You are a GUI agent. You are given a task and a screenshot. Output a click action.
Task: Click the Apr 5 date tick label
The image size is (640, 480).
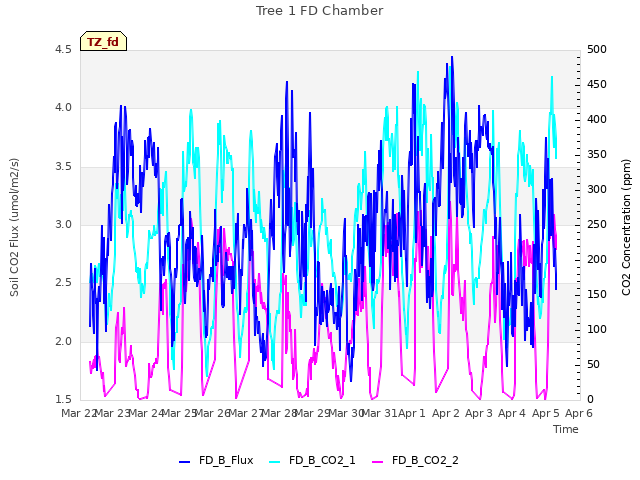click(x=546, y=413)
